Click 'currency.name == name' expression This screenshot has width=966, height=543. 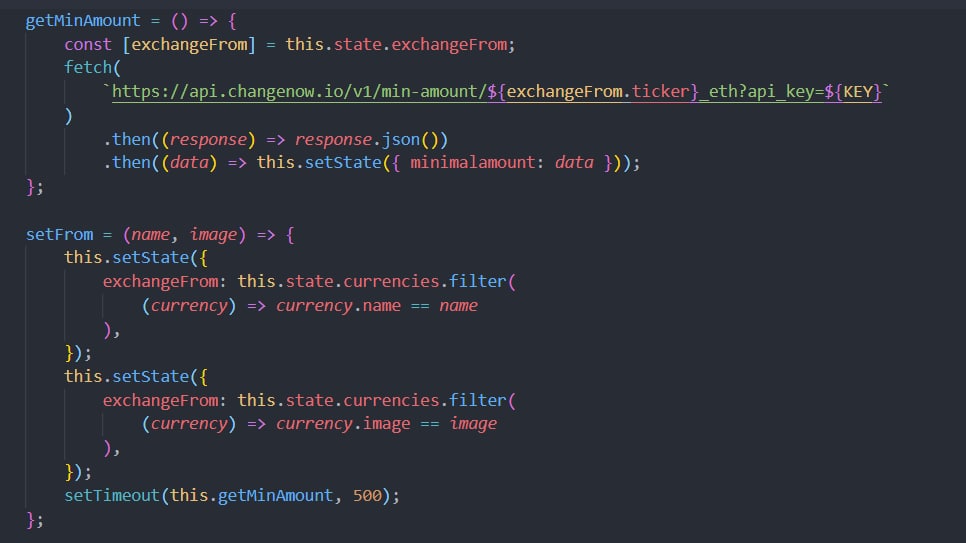376,306
